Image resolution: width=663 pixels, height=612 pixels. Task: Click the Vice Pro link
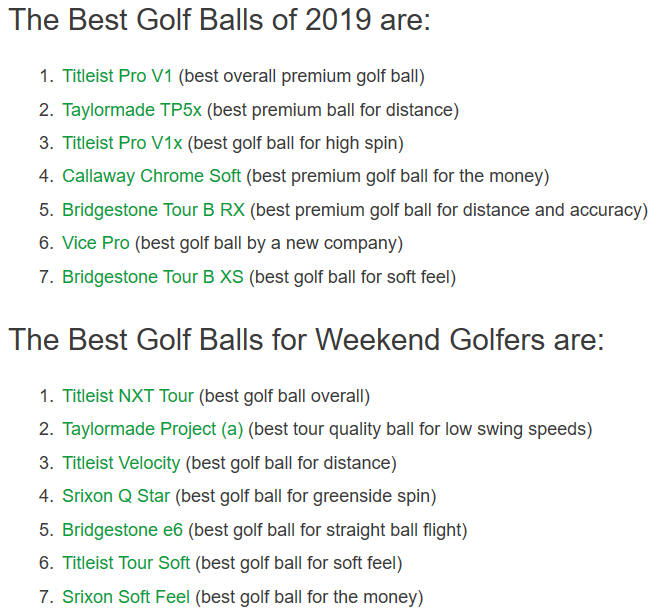96,243
